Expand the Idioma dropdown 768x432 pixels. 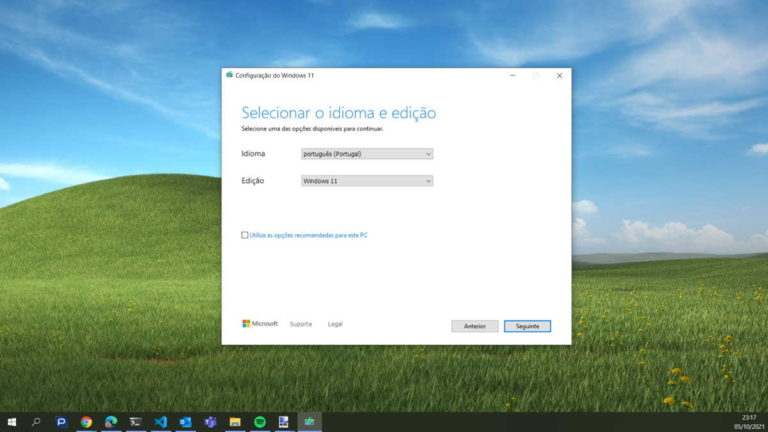pyautogui.click(x=367, y=154)
